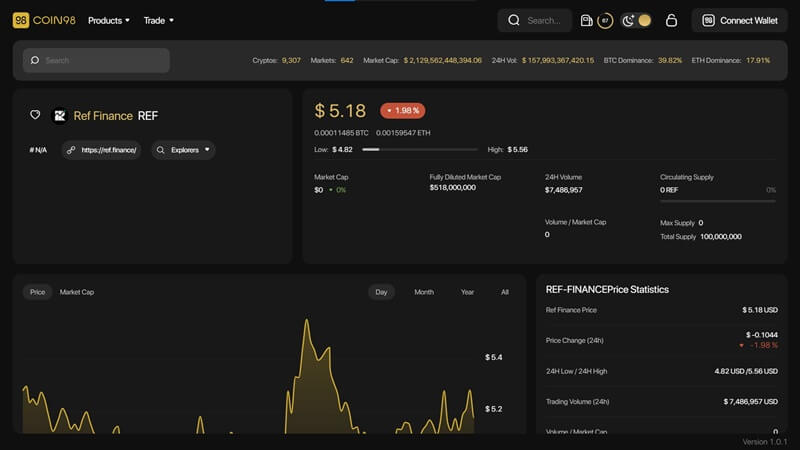Click the tallest peak on price chart

(307, 320)
